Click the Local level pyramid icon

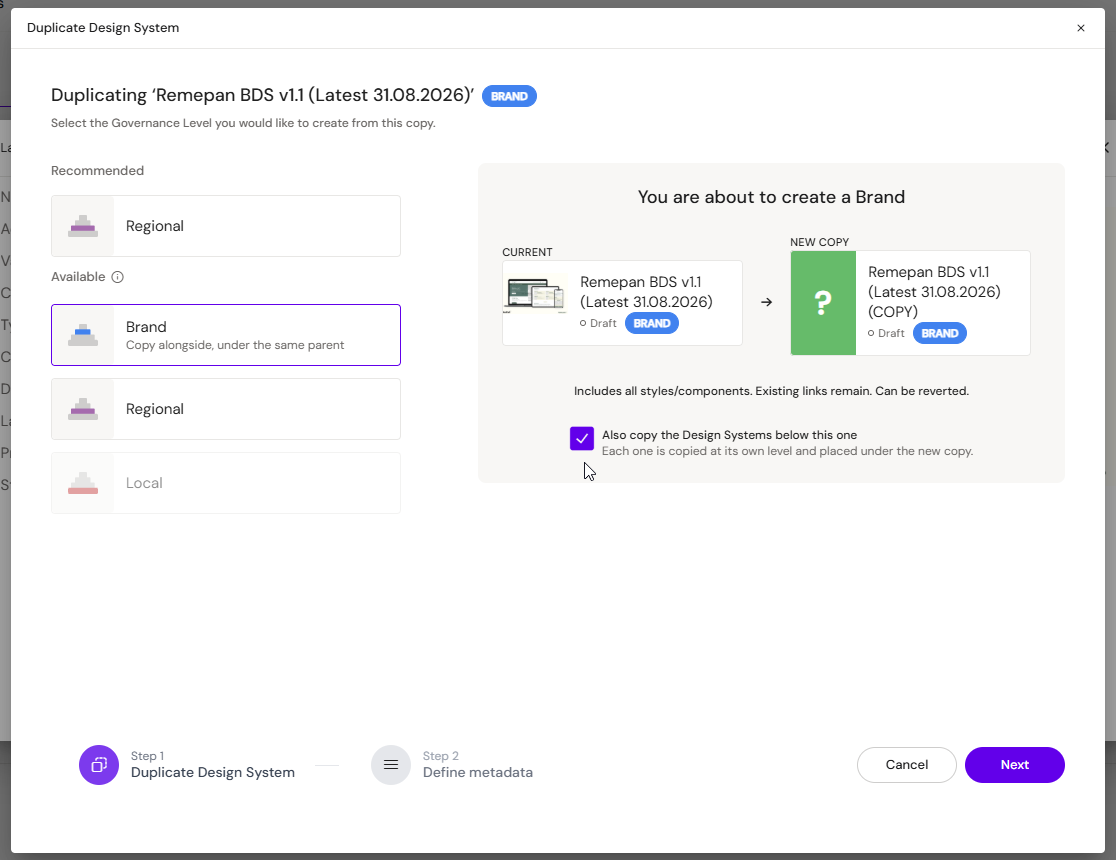(83, 483)
